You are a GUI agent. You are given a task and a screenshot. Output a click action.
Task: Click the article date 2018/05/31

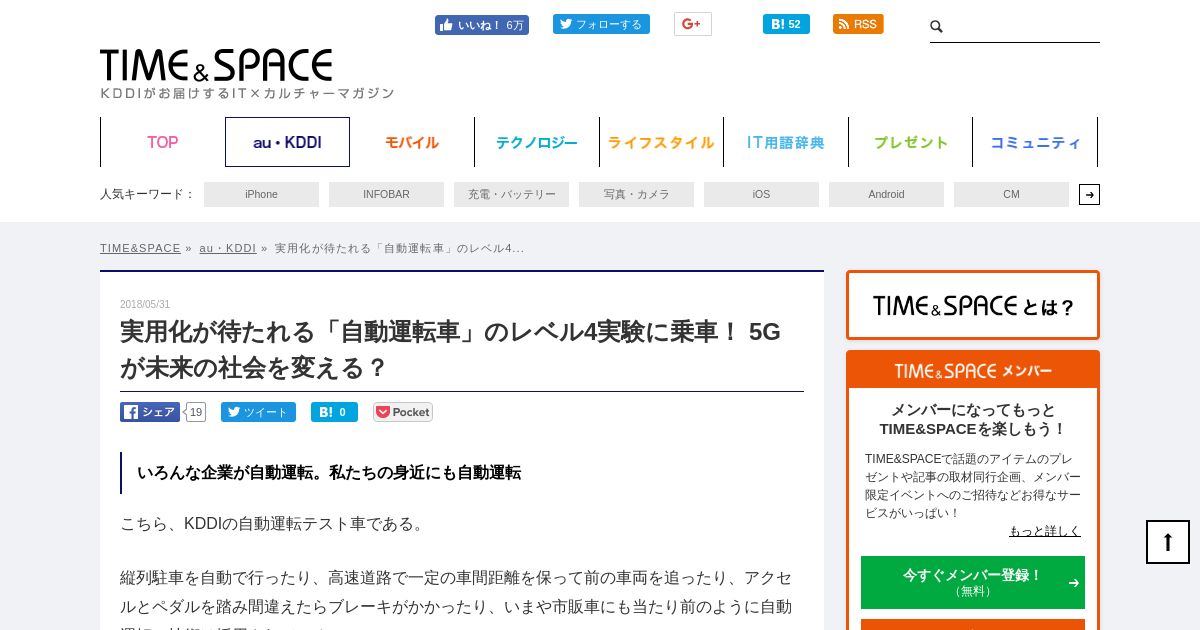145,305
